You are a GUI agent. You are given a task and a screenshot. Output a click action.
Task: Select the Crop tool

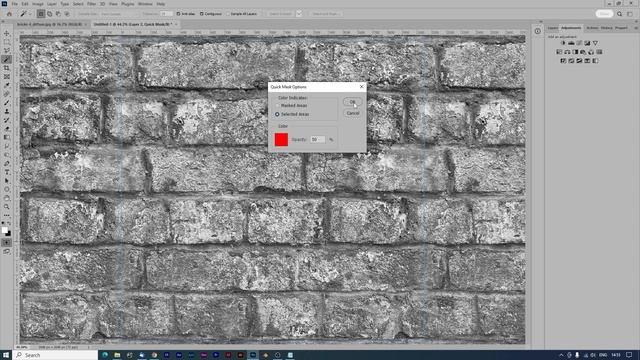[x=7, y=68]
